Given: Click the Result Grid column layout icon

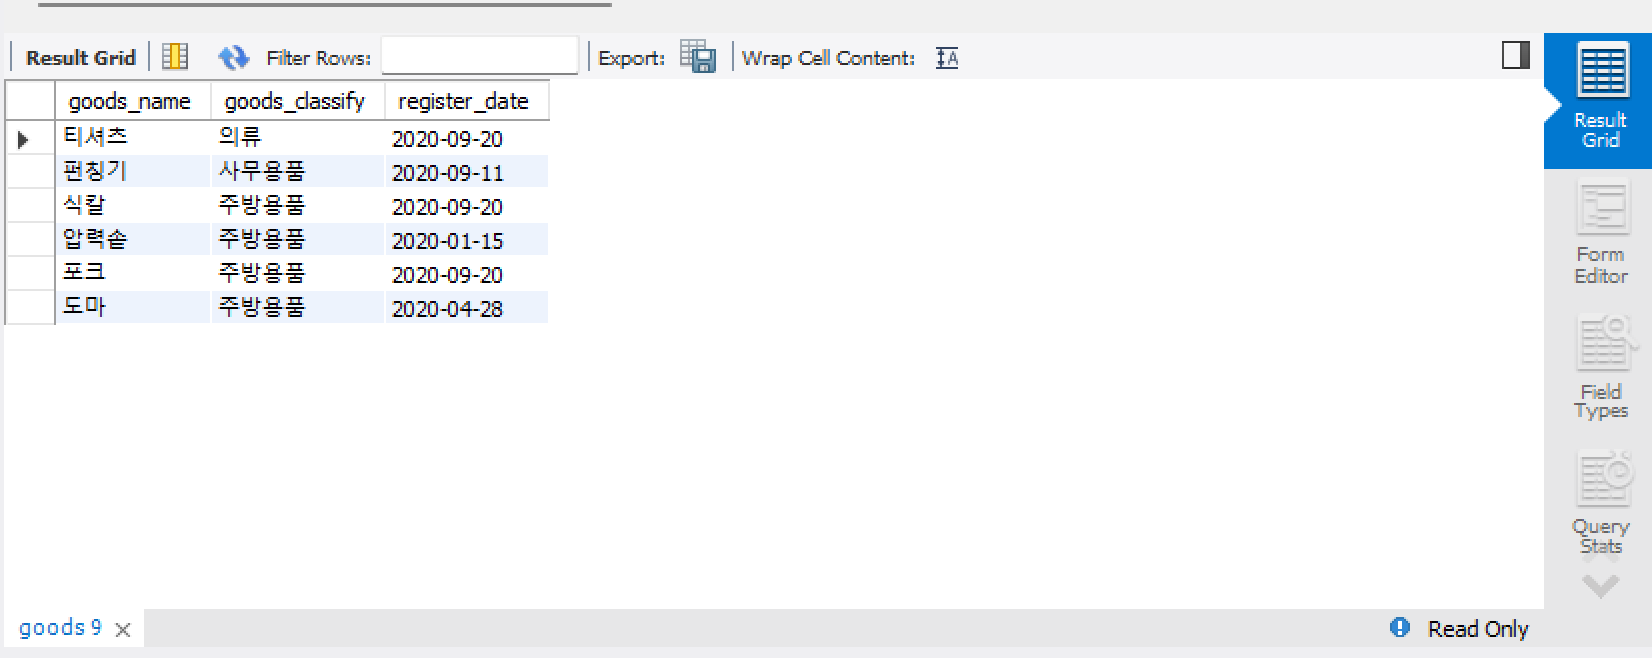Looking at the screenshot, I should point(175,57).
